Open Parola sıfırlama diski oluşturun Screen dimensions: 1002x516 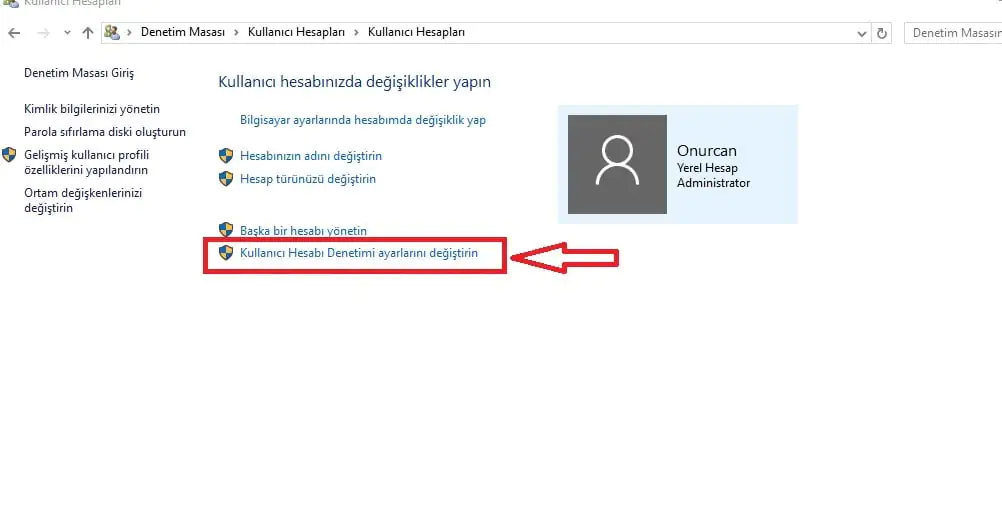[x=105, y=132]
